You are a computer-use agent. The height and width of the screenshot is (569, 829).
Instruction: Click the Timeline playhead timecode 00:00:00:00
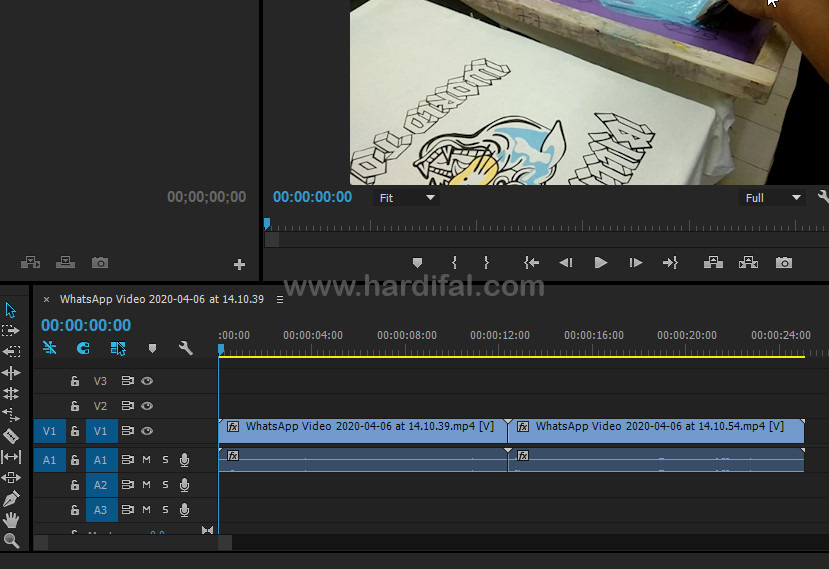click(x=86, y=325)
